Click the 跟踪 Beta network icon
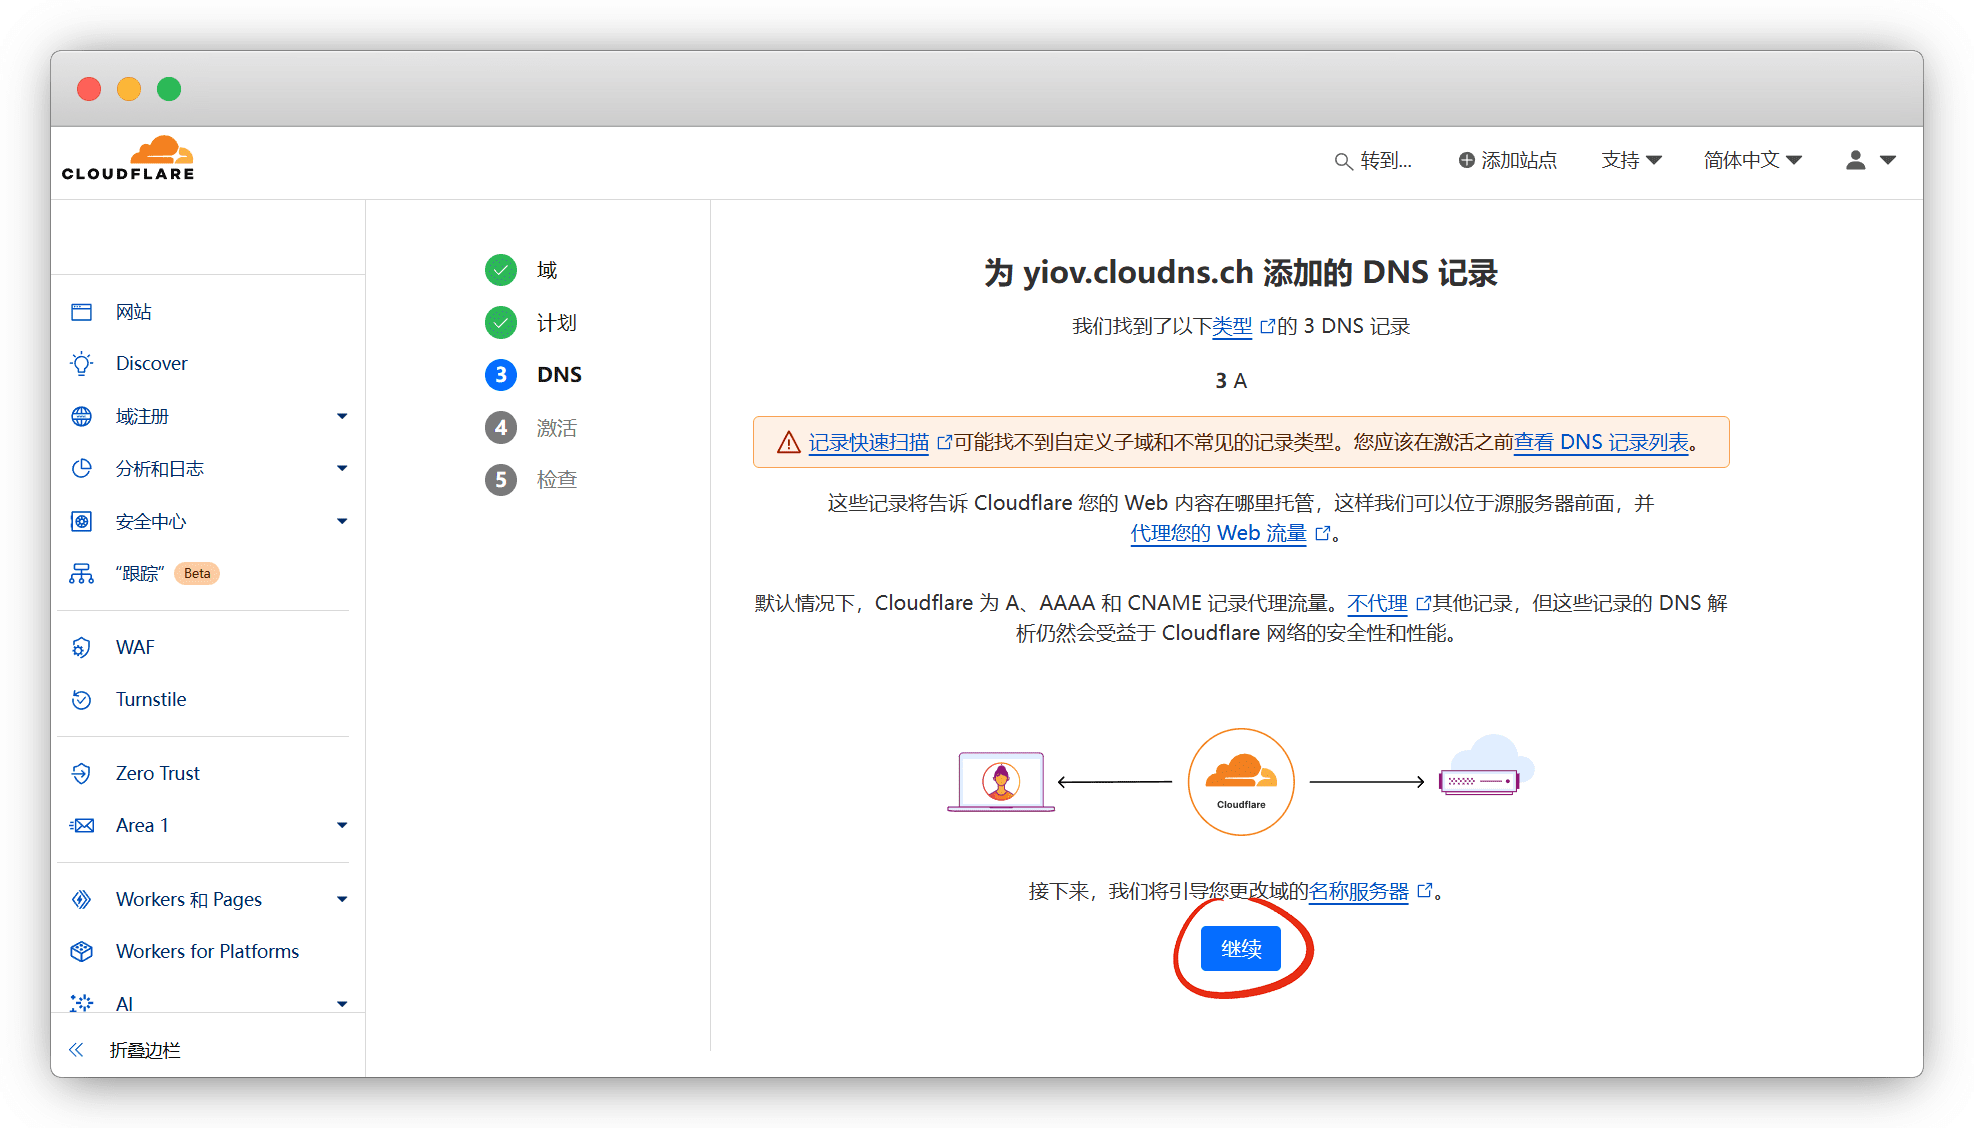Viewport: 1974px width, 1128px height. coord(82,574)
